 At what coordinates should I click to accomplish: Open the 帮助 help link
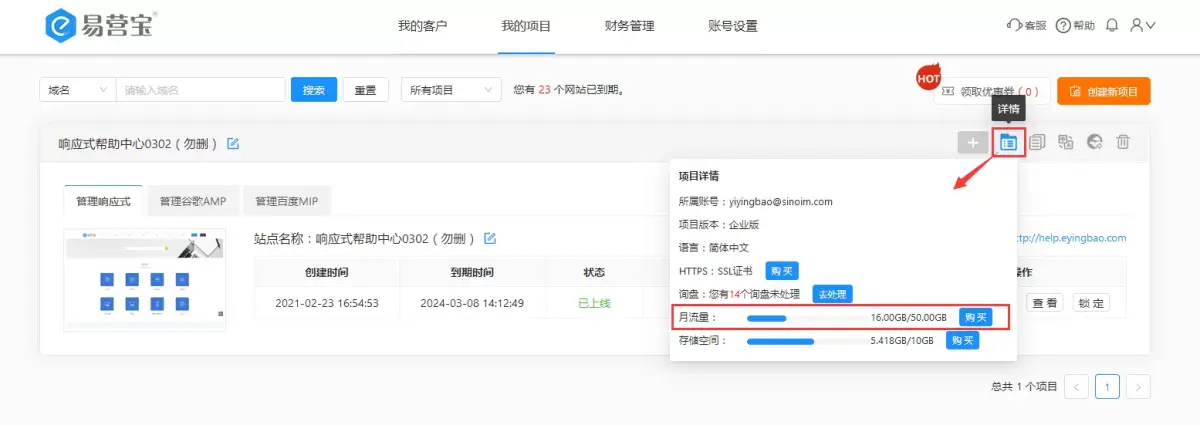pos(1075,26)
